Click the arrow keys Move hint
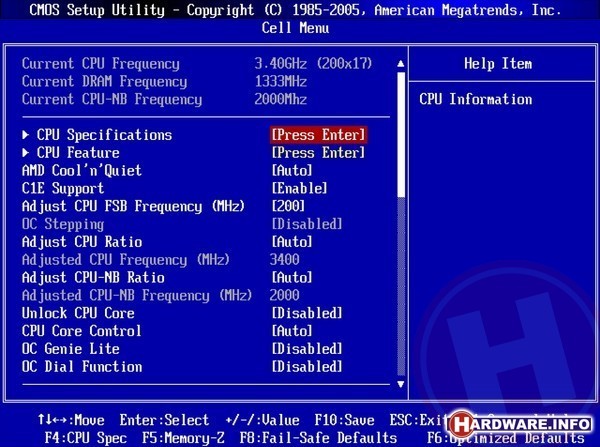Screen dimensions: 600x447 [71, 420]
